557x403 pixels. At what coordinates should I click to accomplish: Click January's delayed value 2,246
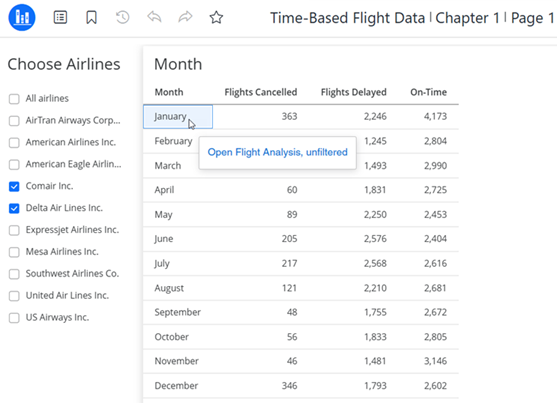coord(375,117)
